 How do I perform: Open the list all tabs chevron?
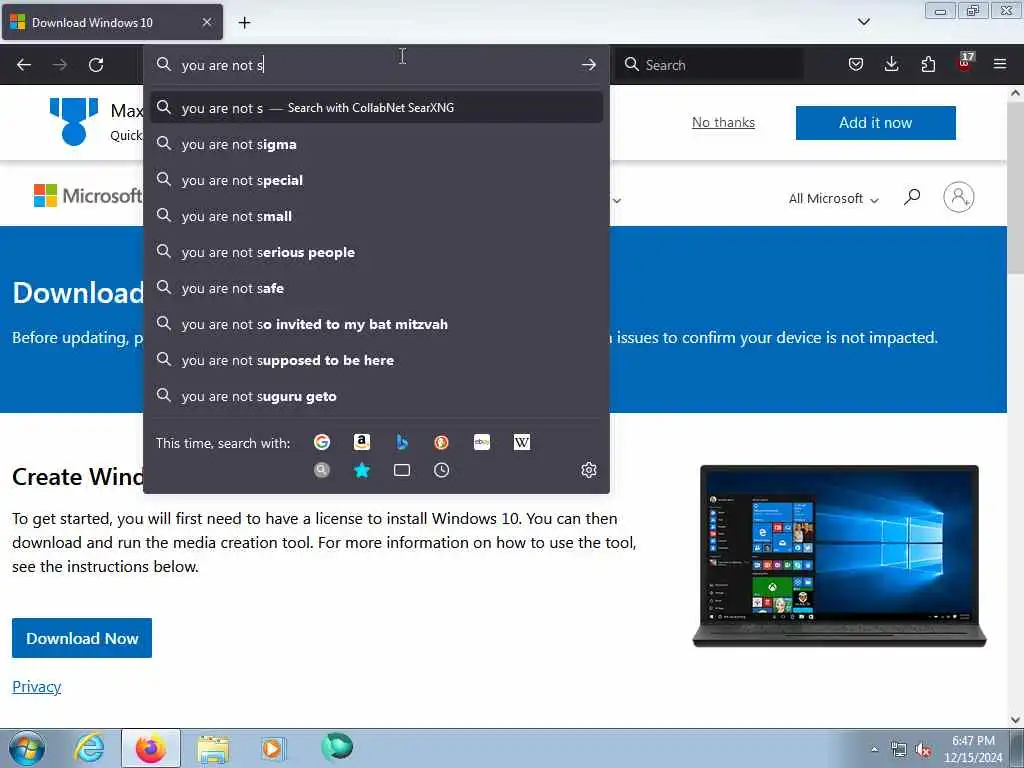[x=863, y=22]
